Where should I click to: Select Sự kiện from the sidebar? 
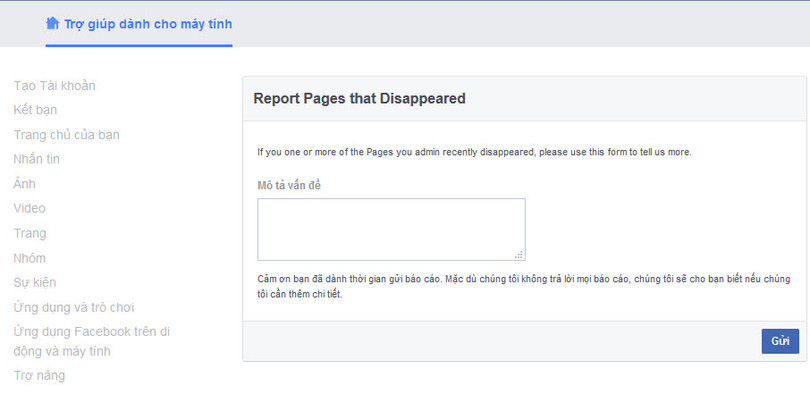[x=35, y=283]
